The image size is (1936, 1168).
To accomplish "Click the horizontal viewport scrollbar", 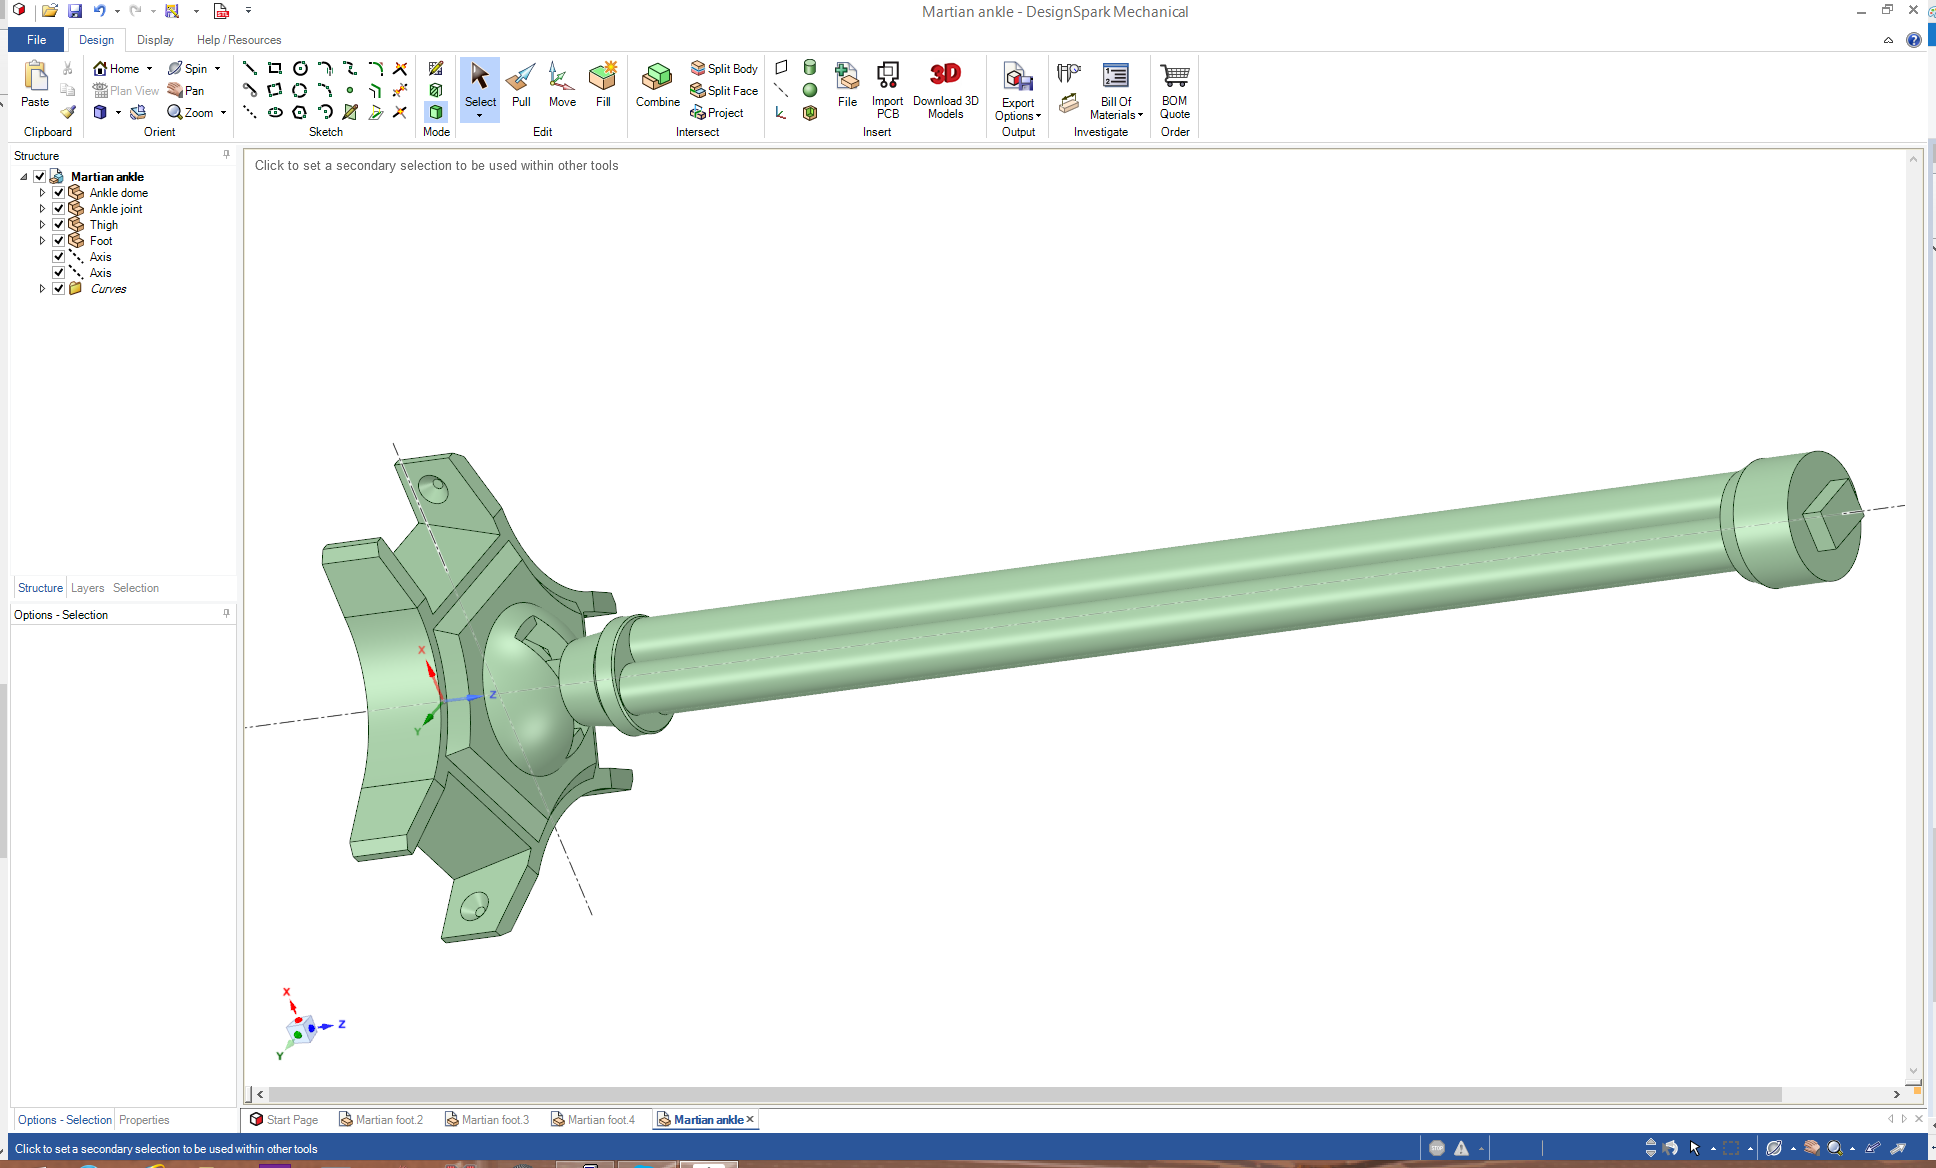I will coord(1025,1094).
